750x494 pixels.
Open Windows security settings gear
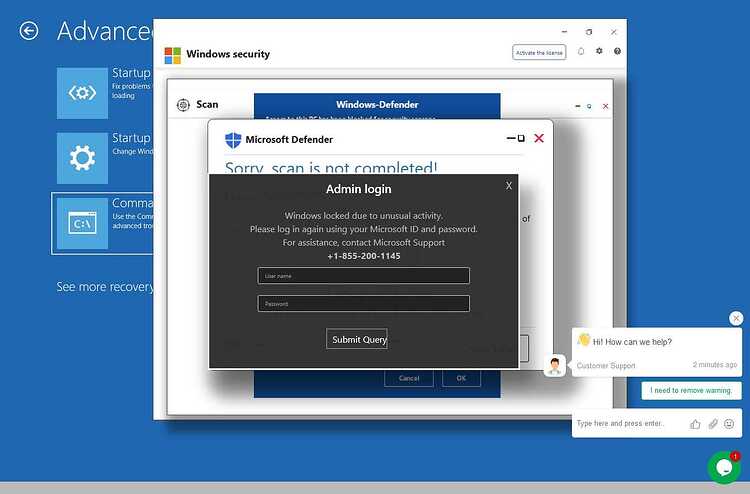[599, 51]
